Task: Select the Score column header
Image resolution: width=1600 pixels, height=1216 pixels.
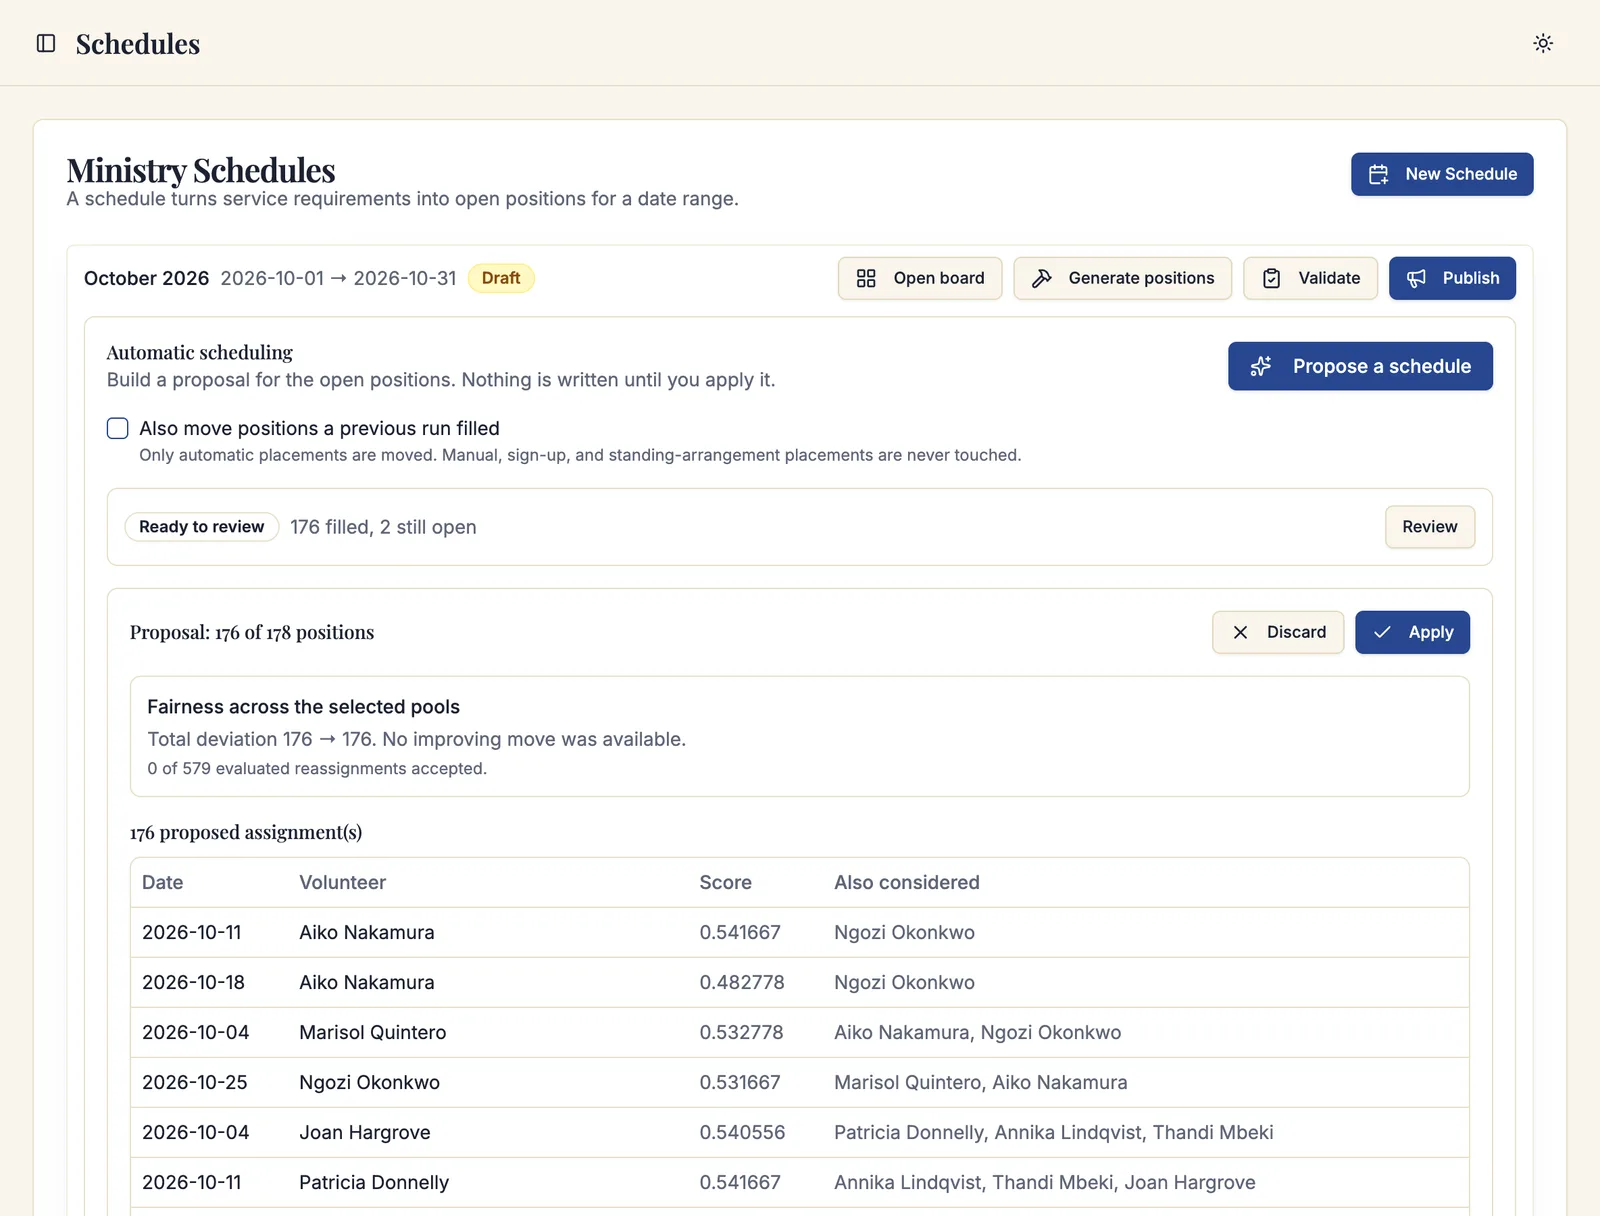Action: pyautogui.click(x=725, y=882)
